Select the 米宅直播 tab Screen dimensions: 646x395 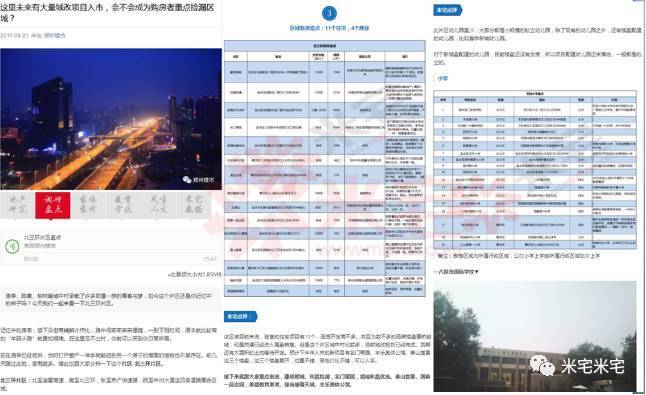pyautogui.click(x=193, y=205)
